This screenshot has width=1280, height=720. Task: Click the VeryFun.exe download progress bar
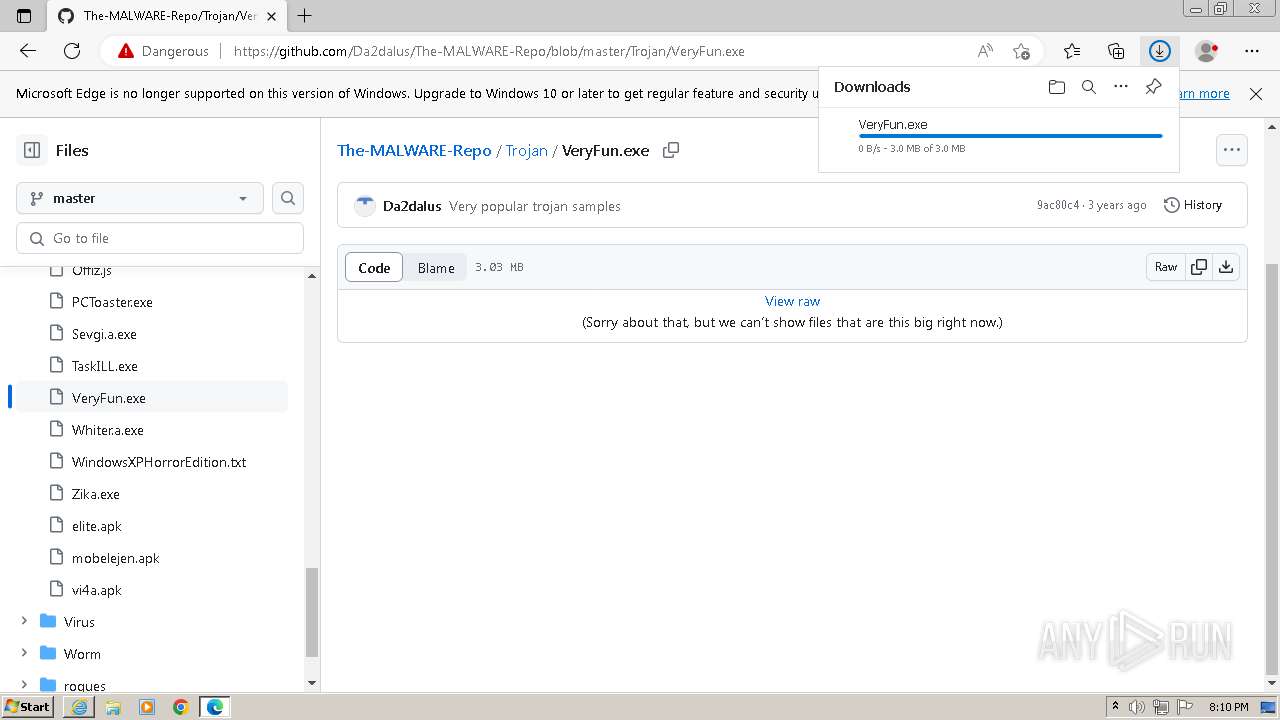coord(1010,136)
